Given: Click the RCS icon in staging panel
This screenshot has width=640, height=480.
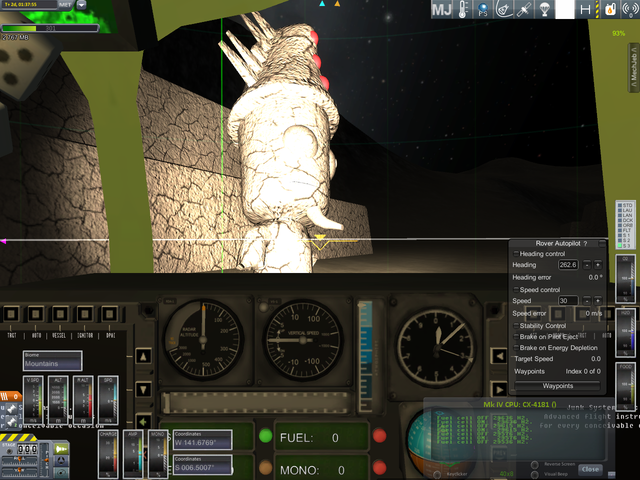Looking at the screenshot, I should tap(61, 461).
